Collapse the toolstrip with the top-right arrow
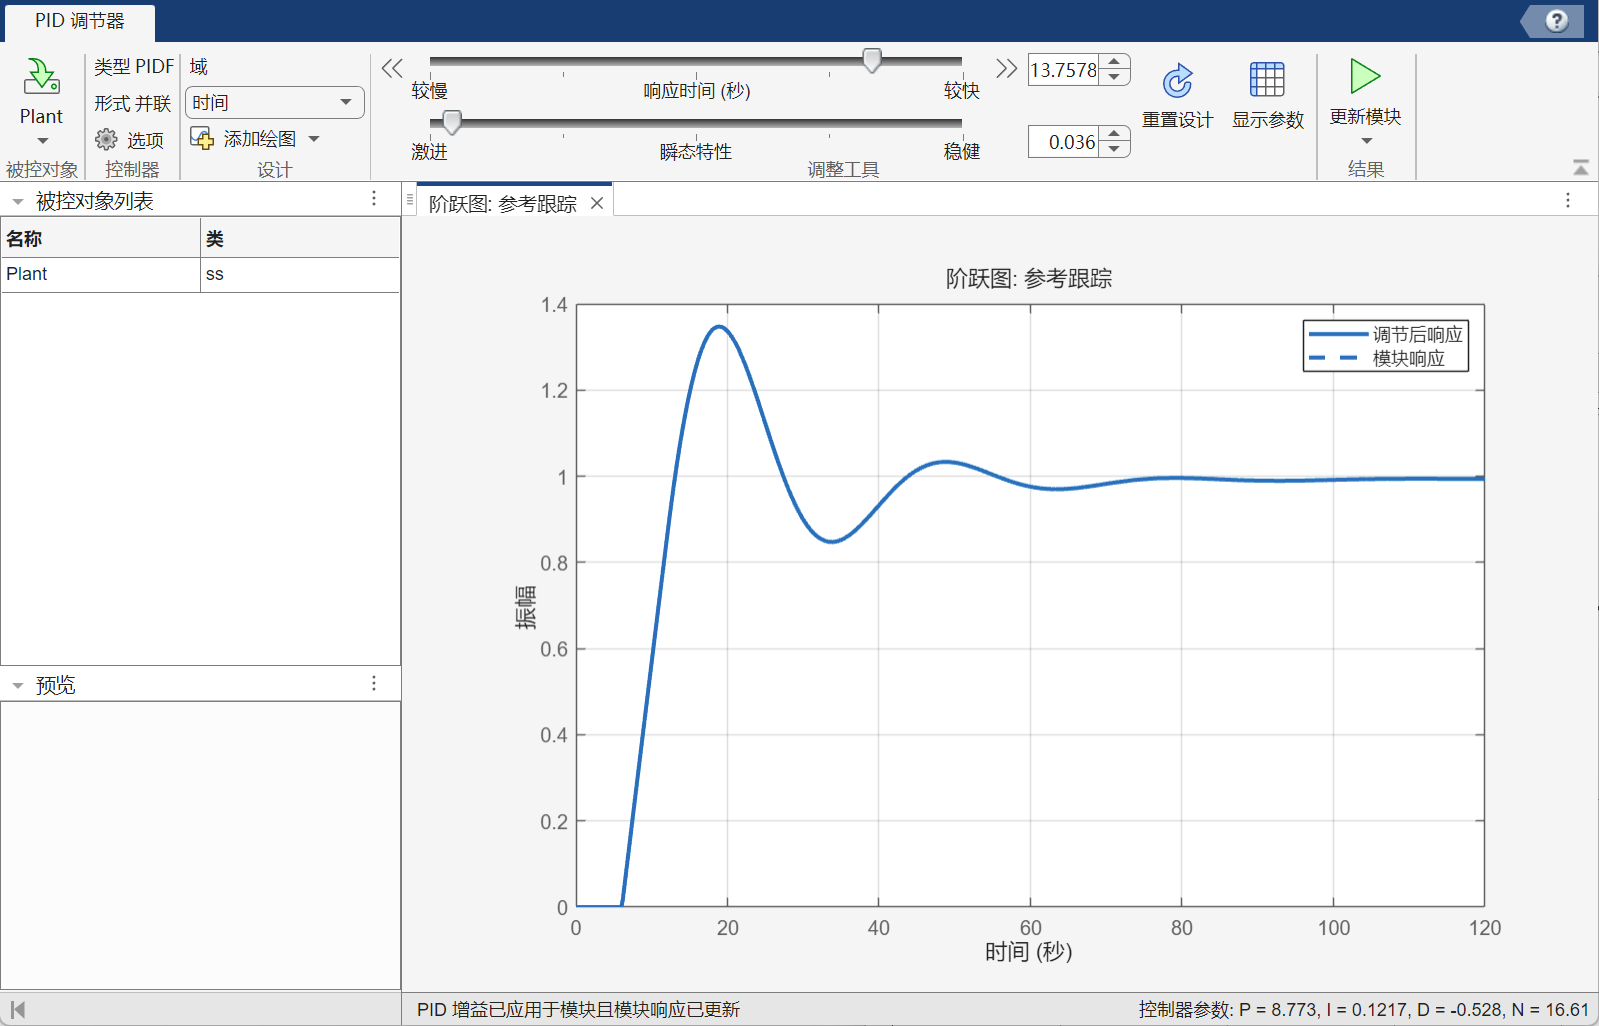This screenshot has width=1599, height=1026. (x=1580, y=167)
